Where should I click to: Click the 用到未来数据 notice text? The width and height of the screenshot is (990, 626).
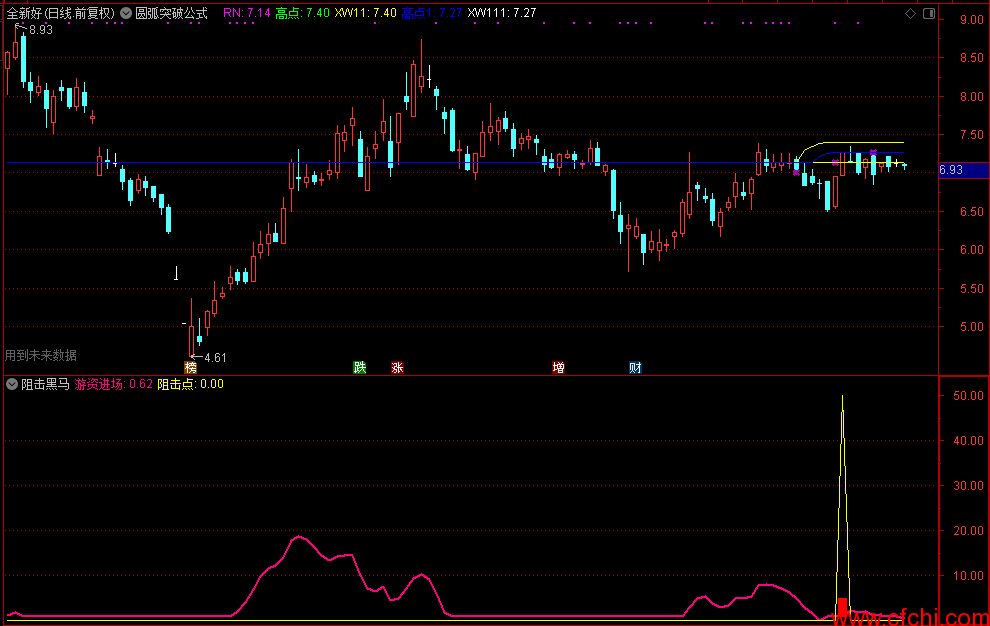[41, 356]
